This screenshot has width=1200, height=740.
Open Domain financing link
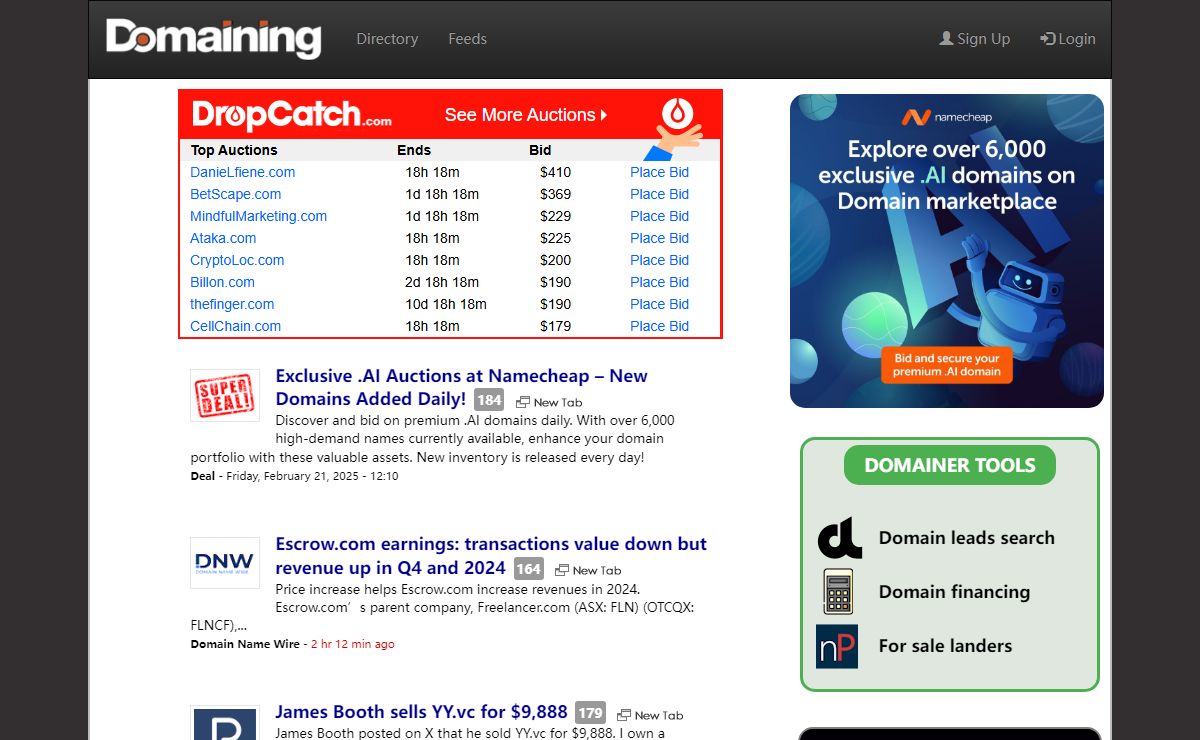tap(954, 592)
